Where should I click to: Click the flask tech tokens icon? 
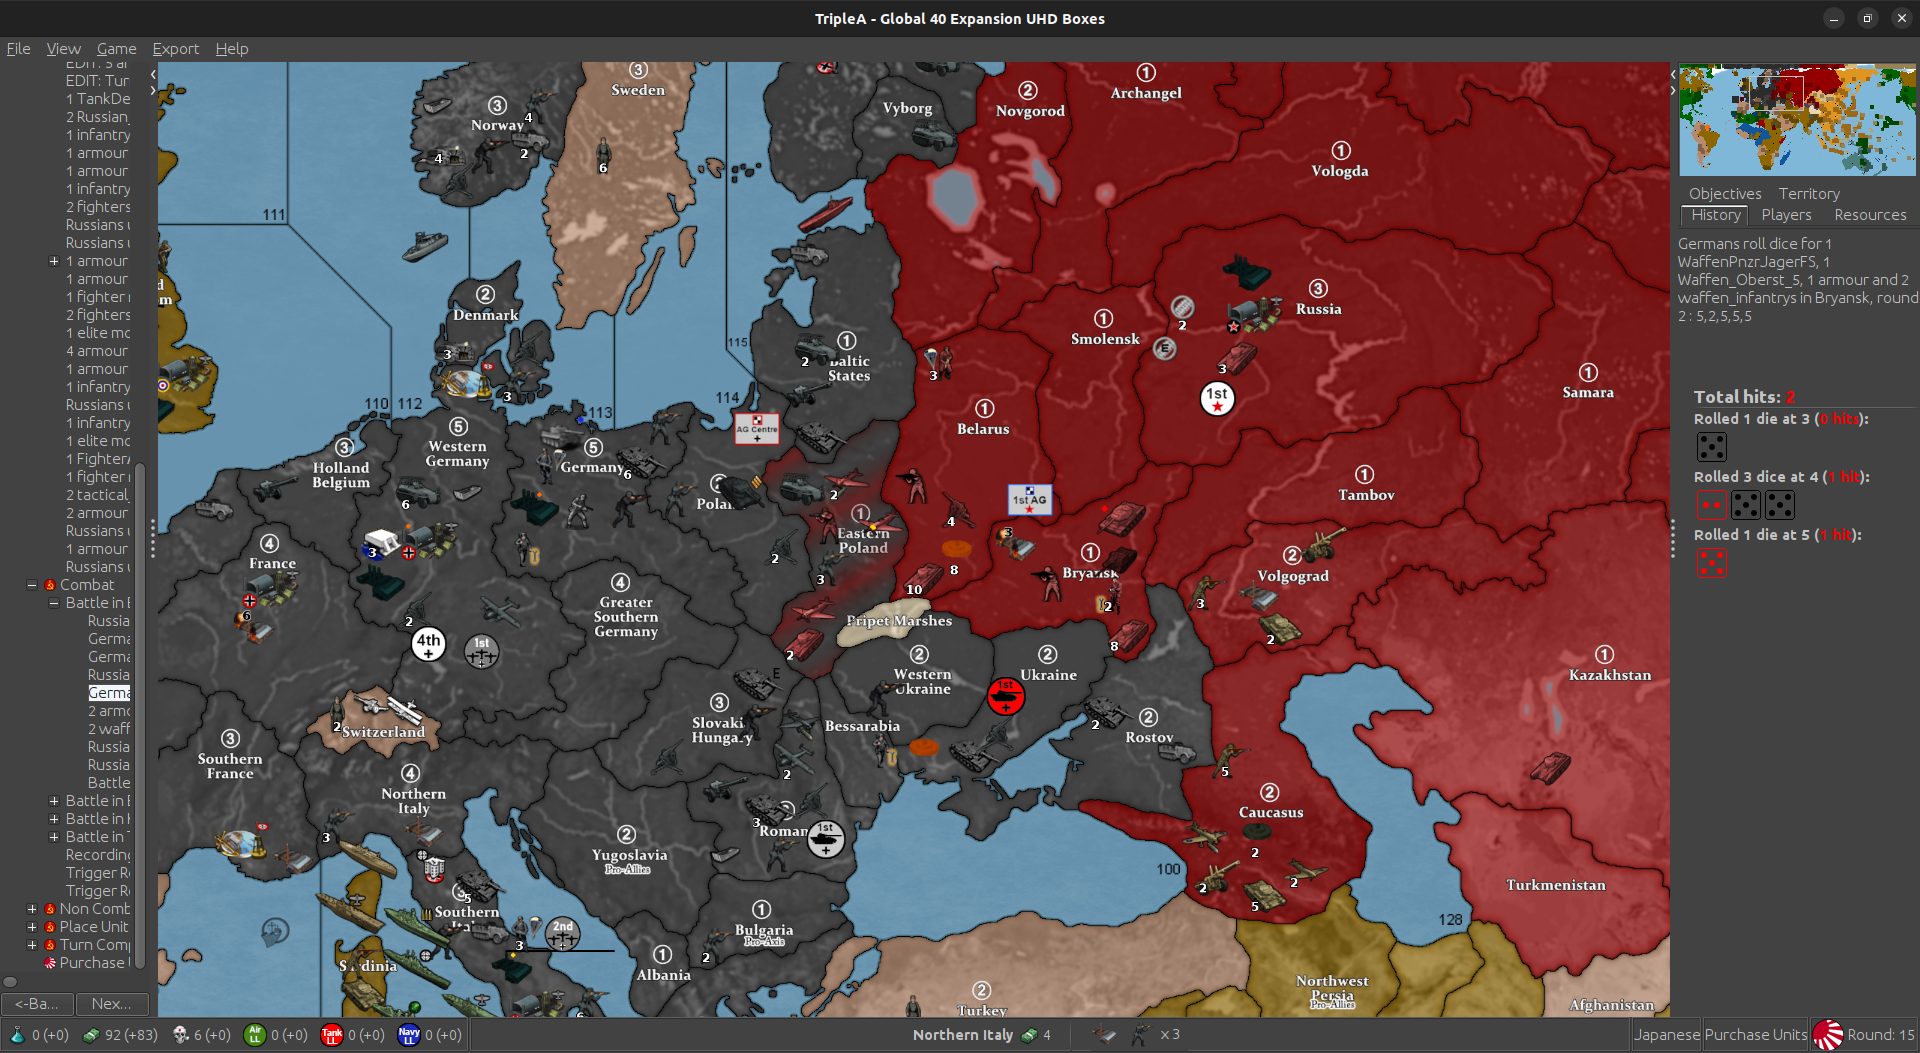[17, 1035]
